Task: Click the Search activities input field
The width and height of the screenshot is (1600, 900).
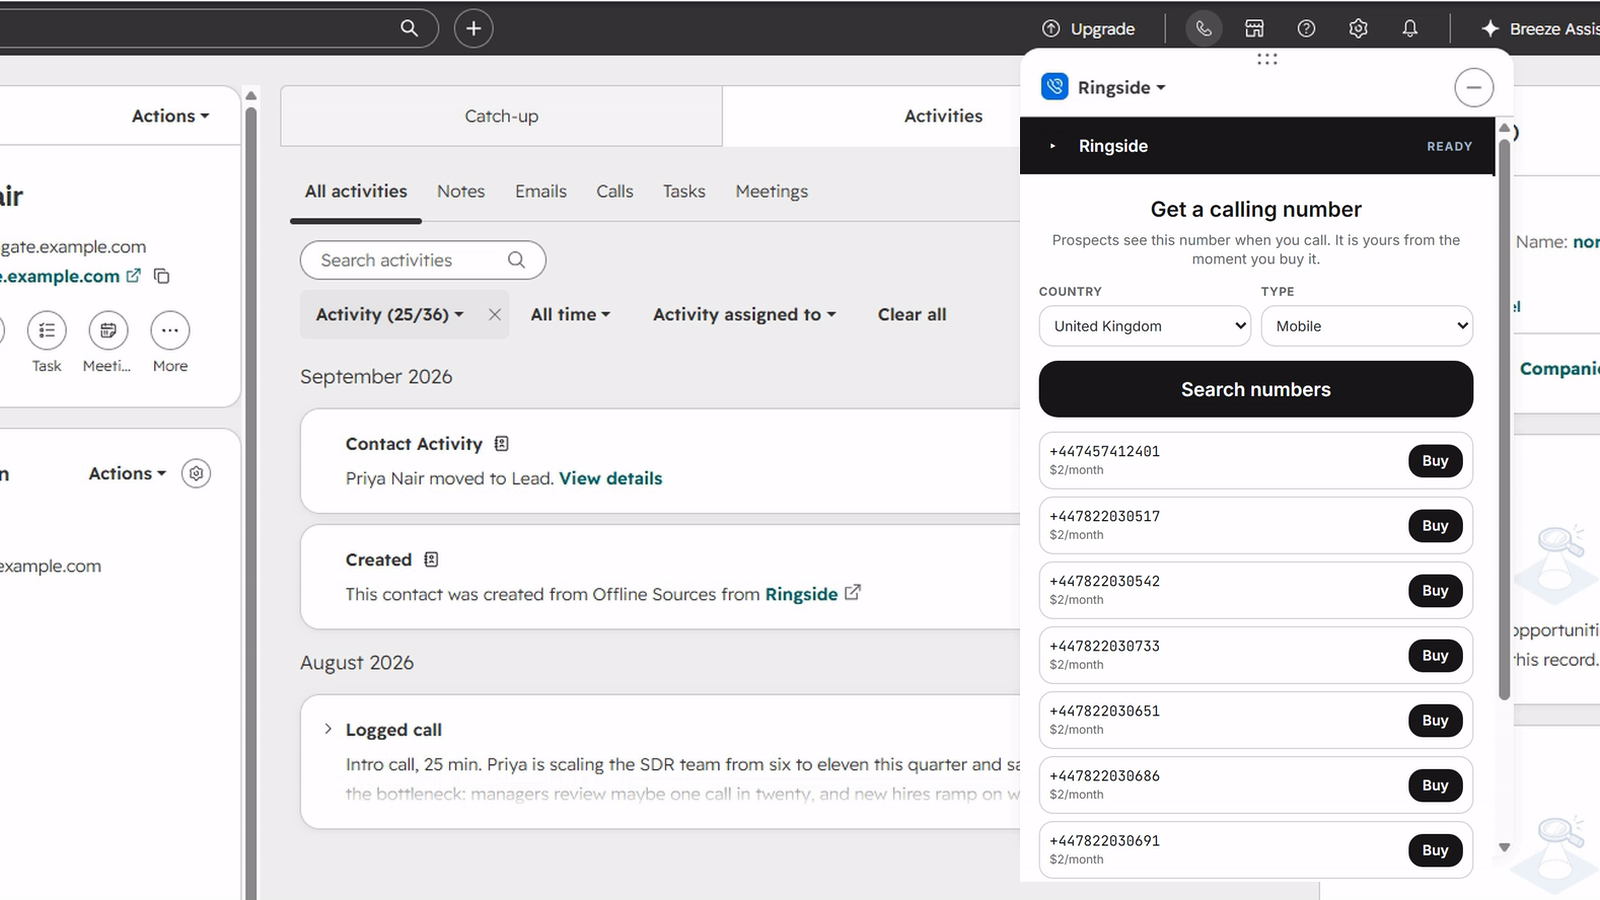Action: (423, 260)
